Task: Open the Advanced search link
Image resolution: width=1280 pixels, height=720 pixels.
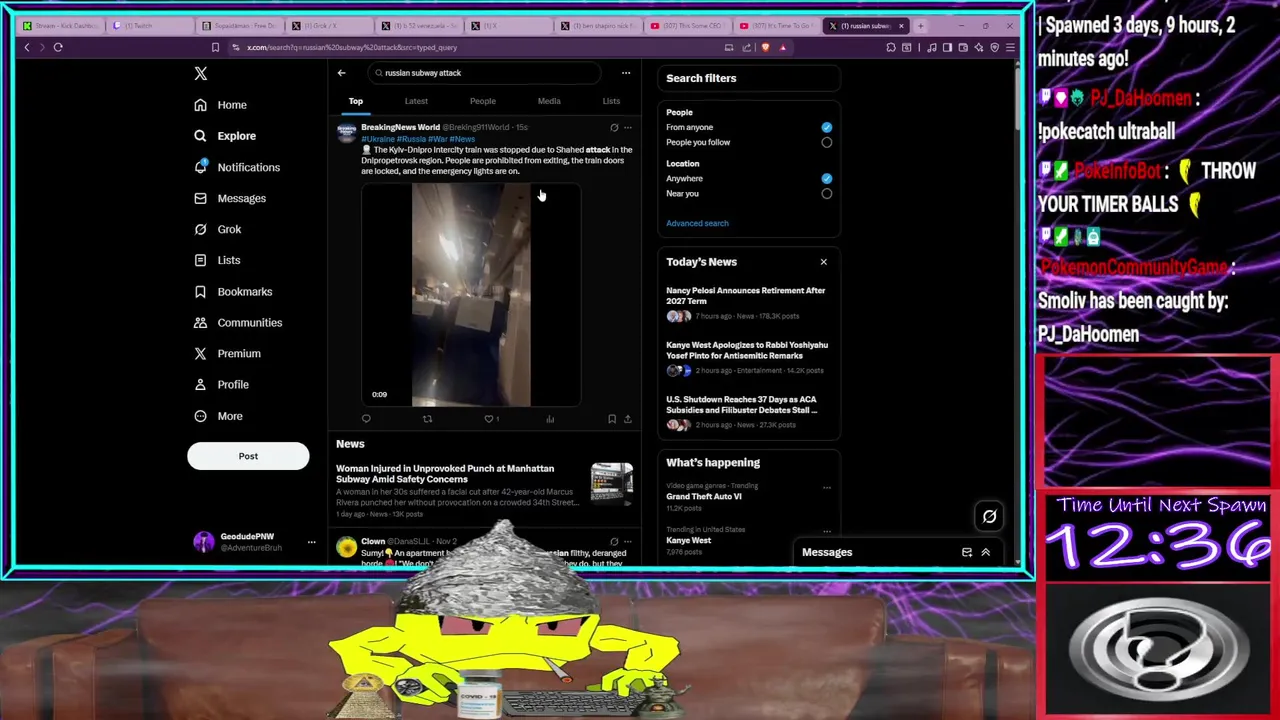Action: click(697, 223)
